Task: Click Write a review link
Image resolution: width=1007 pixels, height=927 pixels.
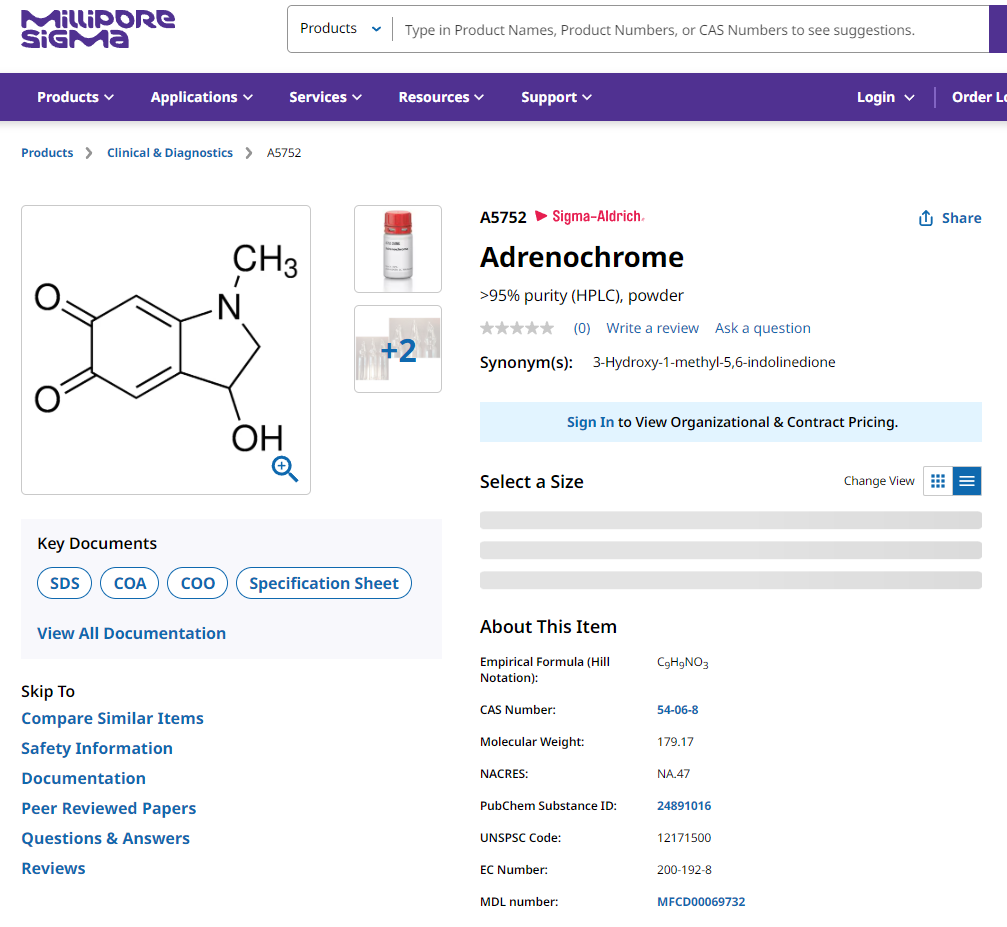Action: pos(652,328)
